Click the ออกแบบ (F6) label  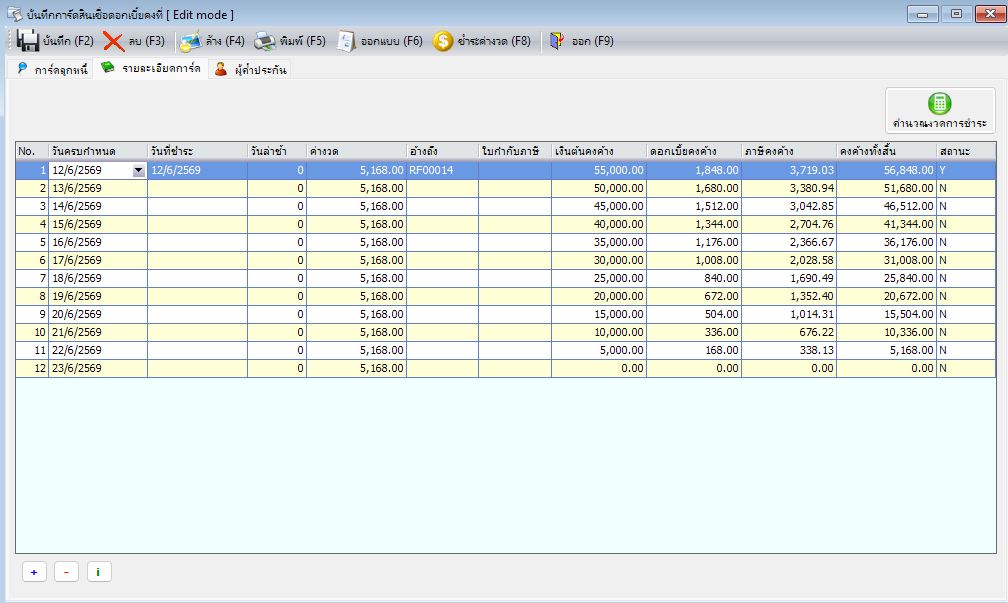[392, 41]
